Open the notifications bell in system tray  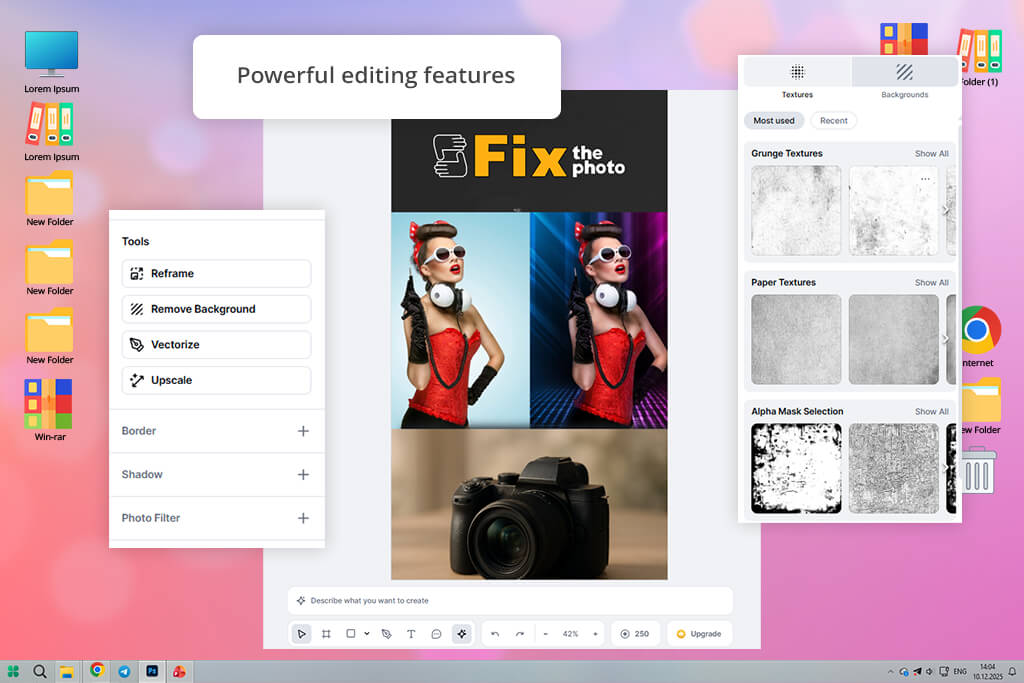[1012, 671]
